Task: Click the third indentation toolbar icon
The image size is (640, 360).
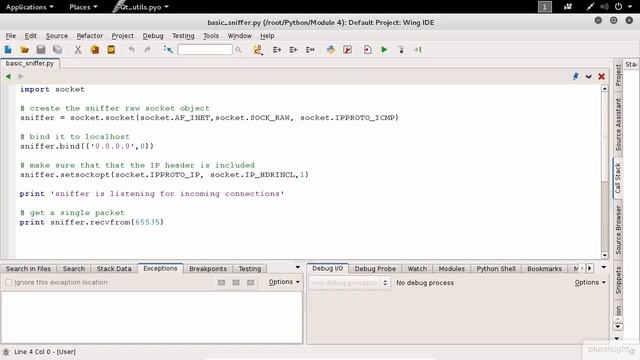Action: [x=310, y=50]
